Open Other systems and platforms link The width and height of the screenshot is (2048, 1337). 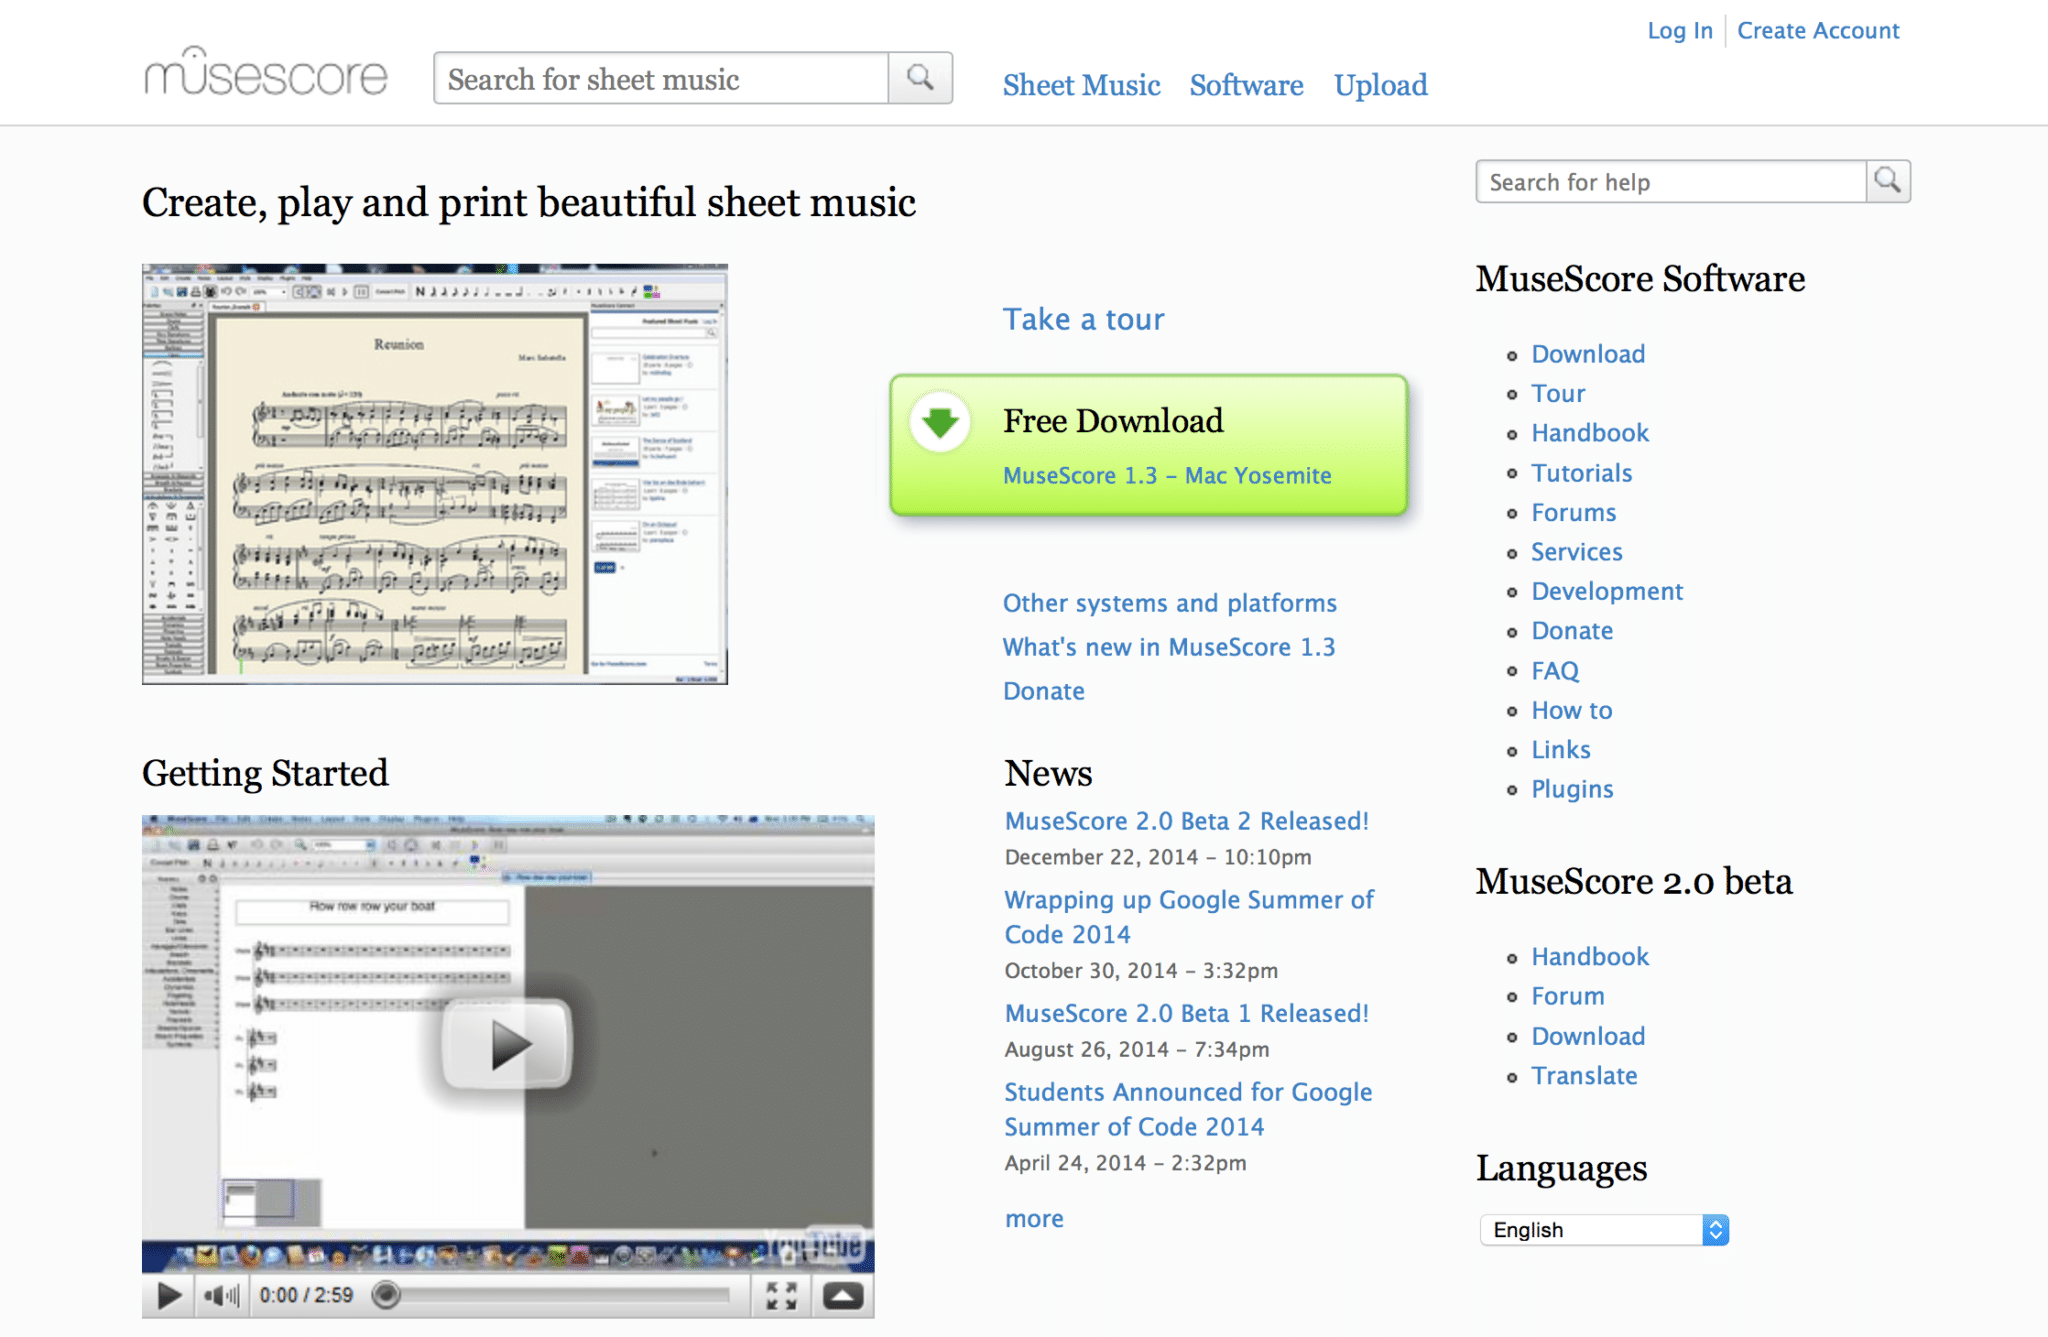tap(1170, 603)
